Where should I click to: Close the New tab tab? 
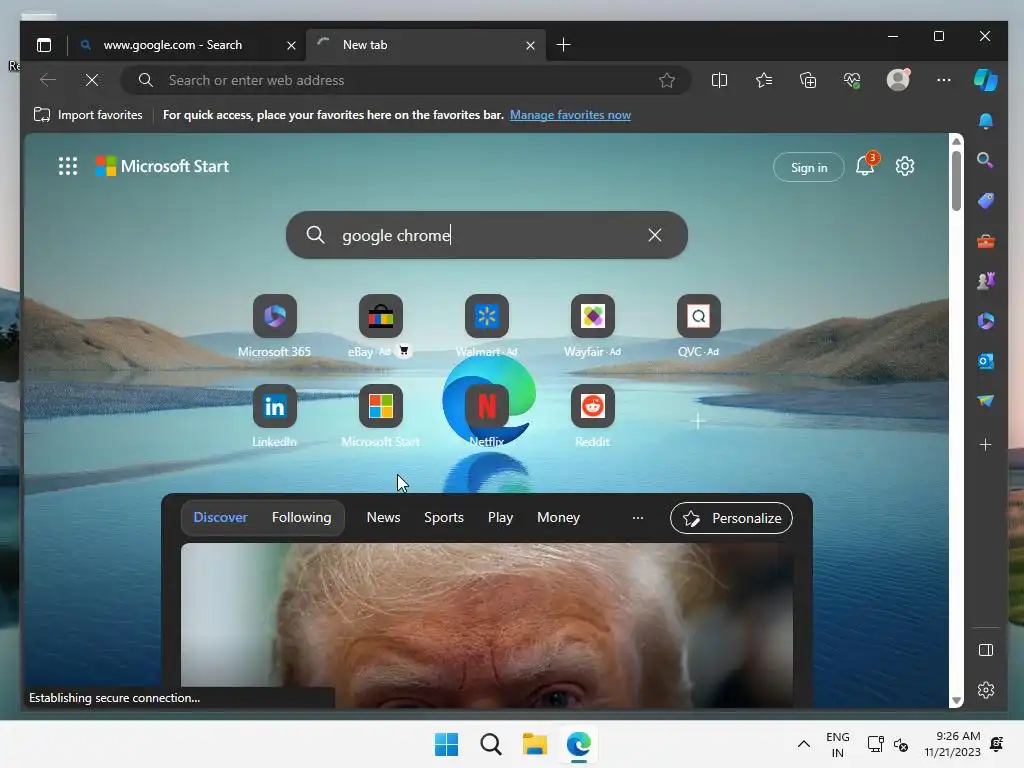530,46
